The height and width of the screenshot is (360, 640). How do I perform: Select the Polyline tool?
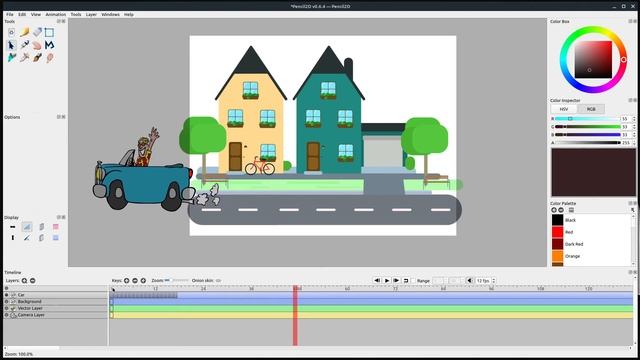(49, 44)
